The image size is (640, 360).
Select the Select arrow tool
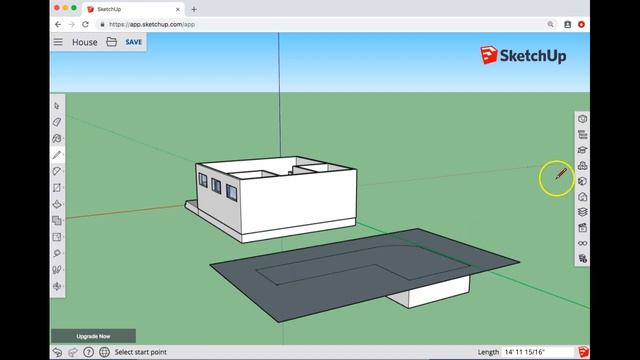click(x=57, y=106)
